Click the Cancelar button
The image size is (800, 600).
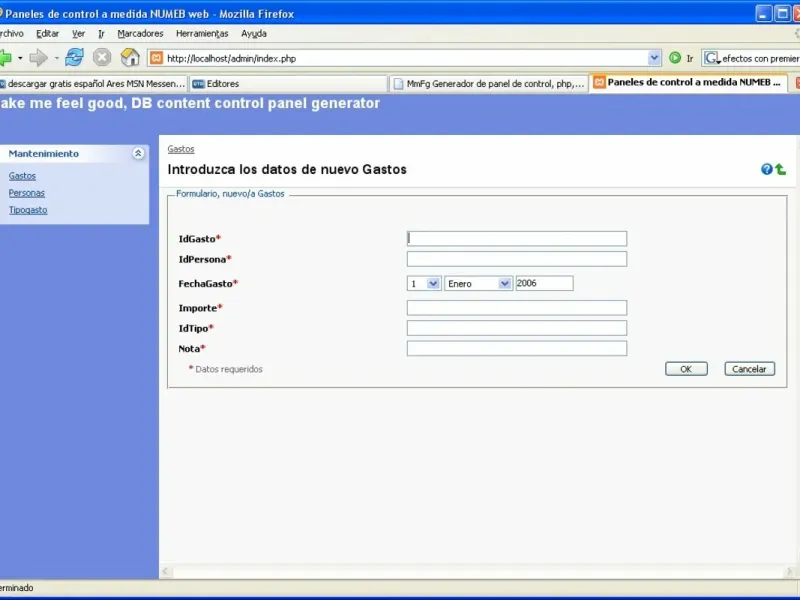[x=749, y=369]
